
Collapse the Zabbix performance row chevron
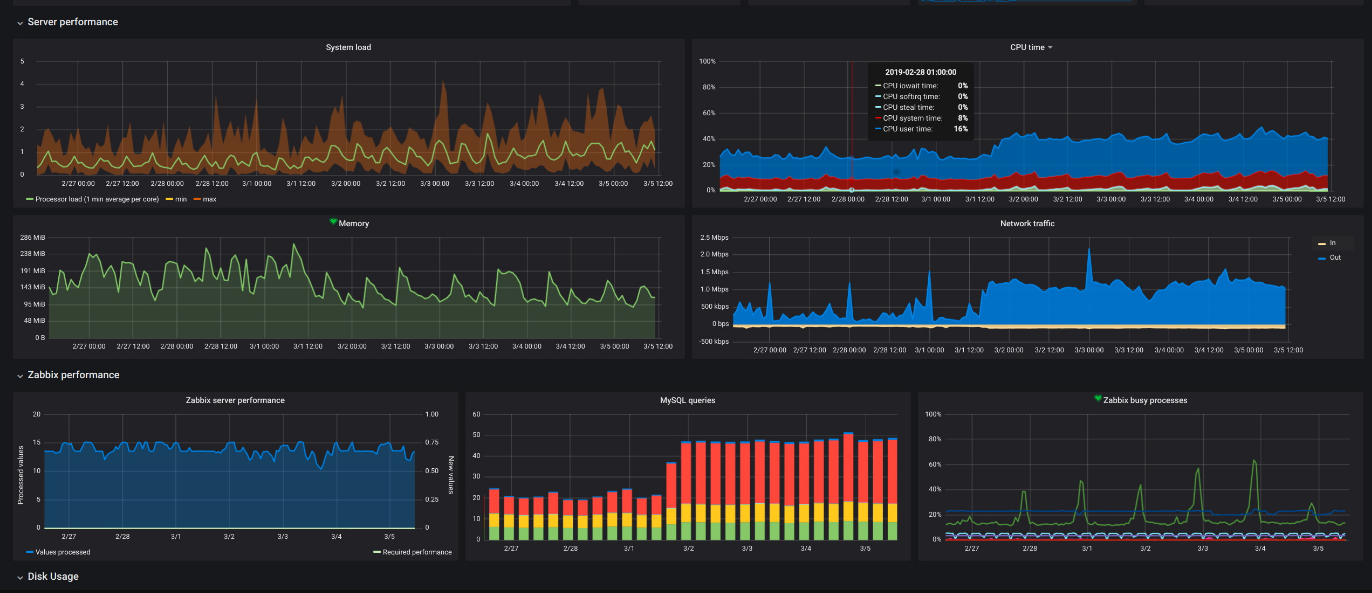20,375
